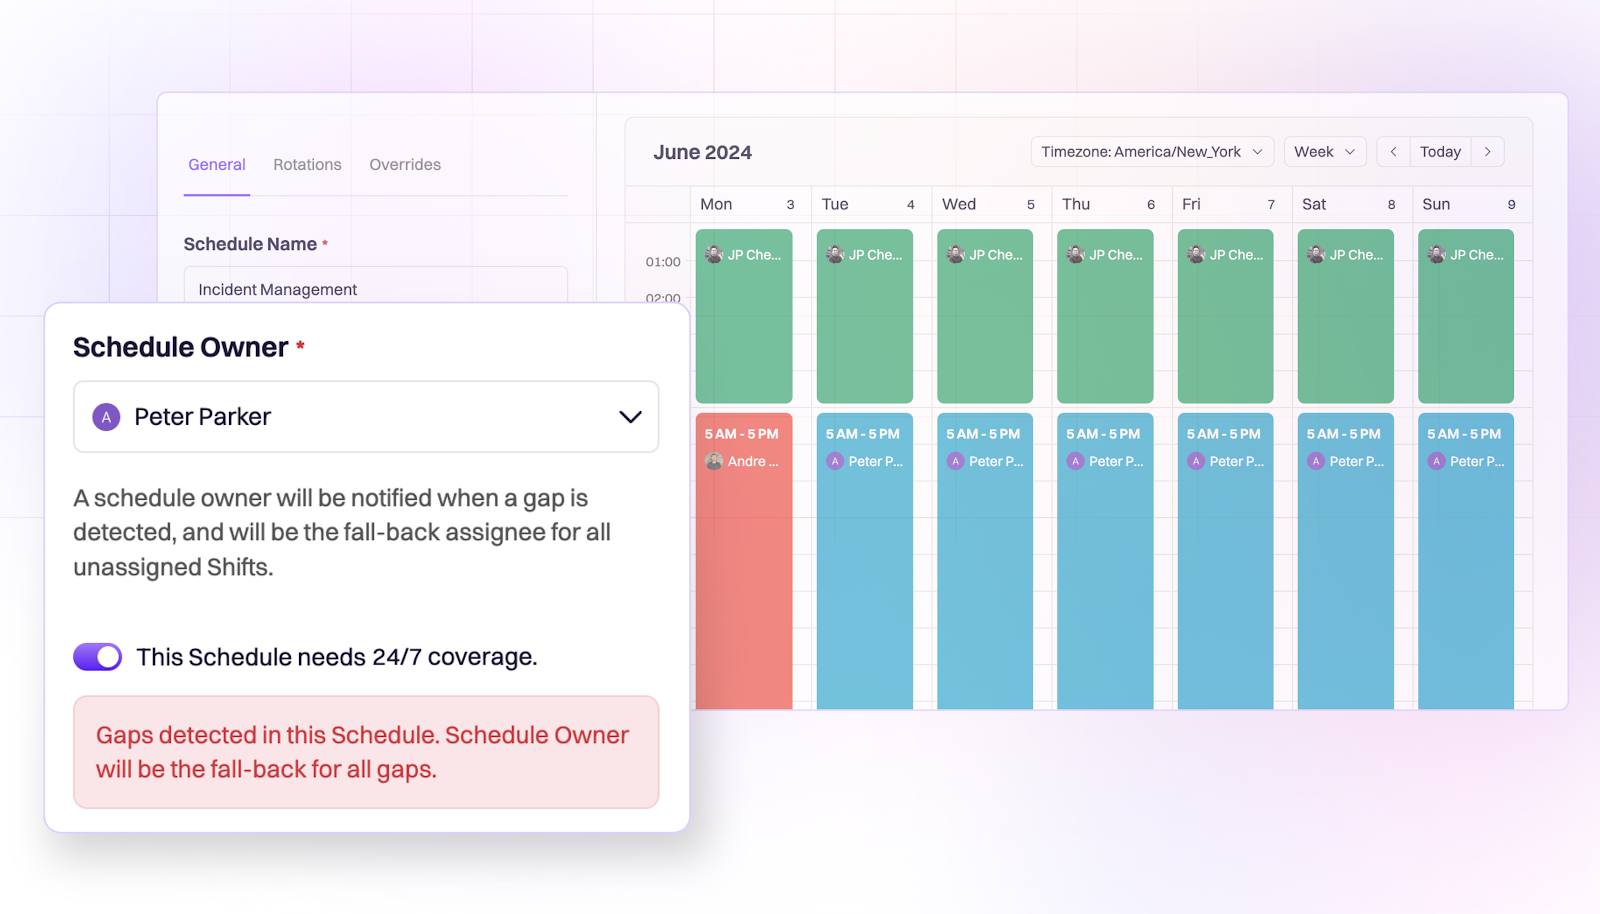The image size is (1600, 914).
Task: Click JP Che's avatar on Sunday's green shift
Action: click(1437, 254)
